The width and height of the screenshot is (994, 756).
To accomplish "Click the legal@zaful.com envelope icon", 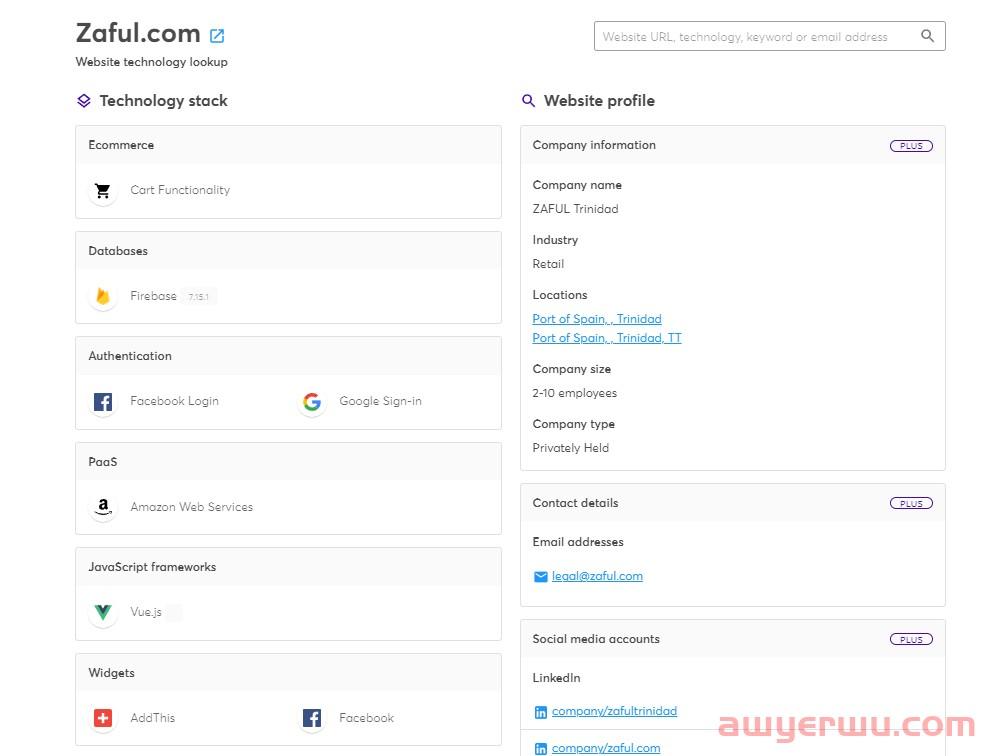I will click(540, 577).
